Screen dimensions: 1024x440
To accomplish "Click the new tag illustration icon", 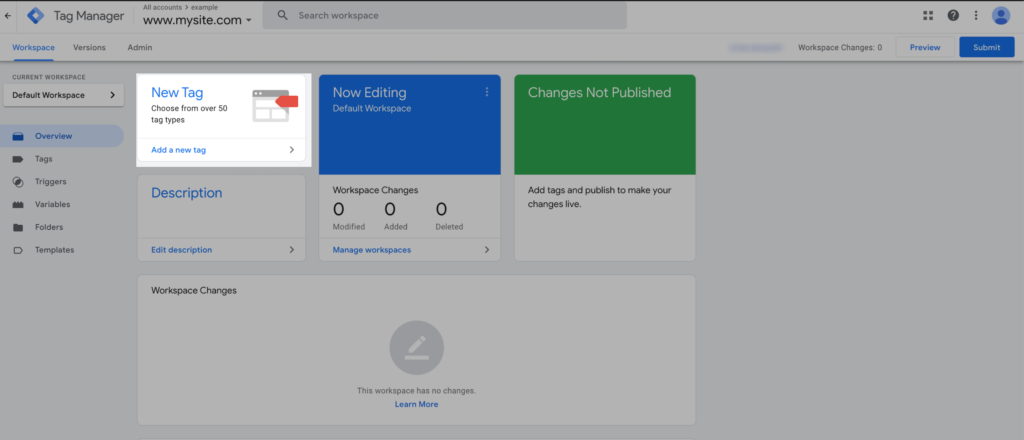I will [271, 105].
